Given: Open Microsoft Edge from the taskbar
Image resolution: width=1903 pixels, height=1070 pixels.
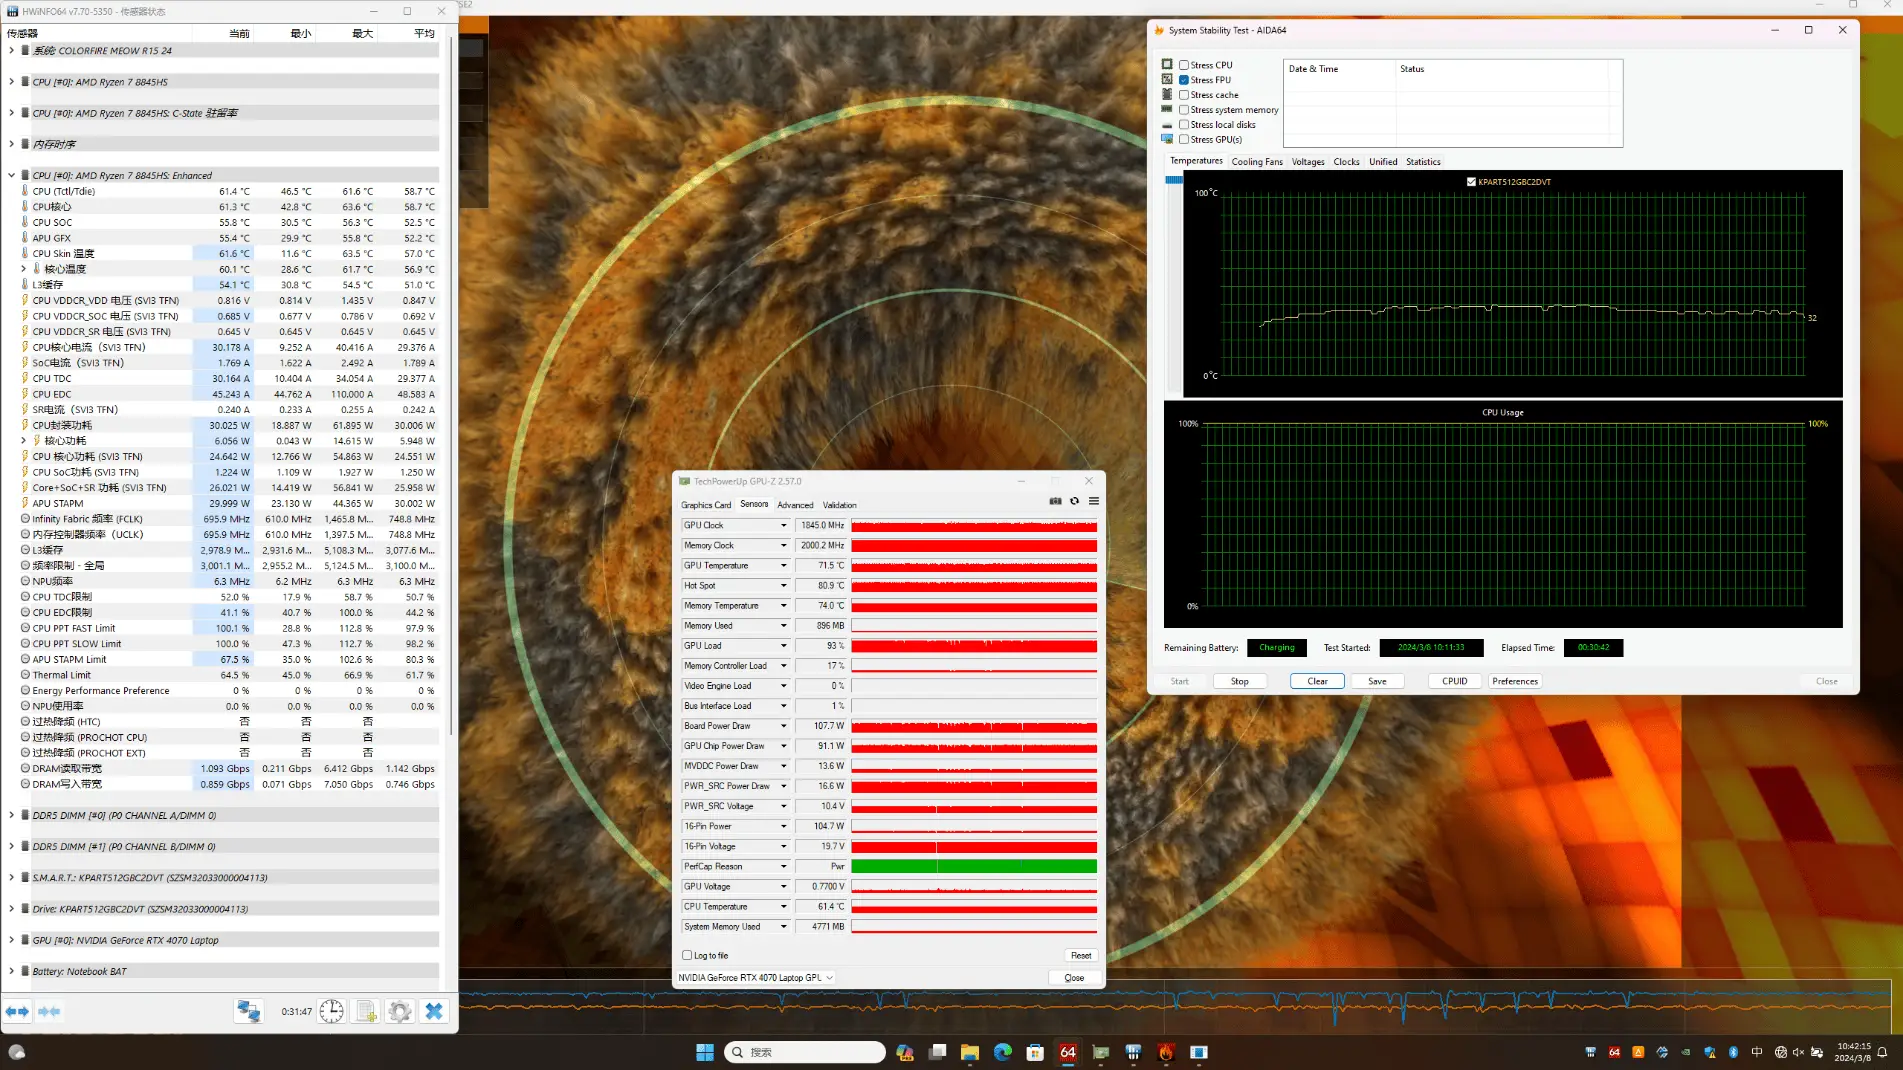Looking at the screenshot, I should tap(1002, 1052).
